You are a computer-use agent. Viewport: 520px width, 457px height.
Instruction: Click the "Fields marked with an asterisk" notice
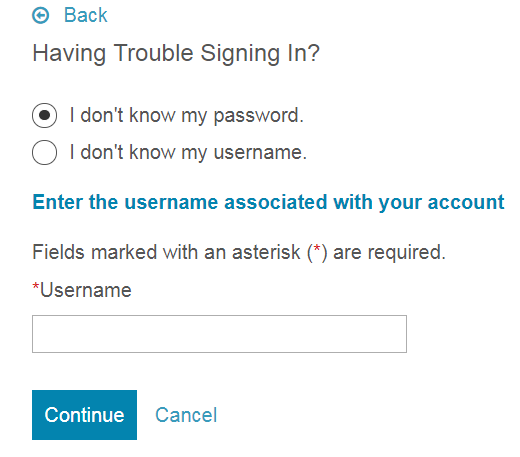point(239,252)
